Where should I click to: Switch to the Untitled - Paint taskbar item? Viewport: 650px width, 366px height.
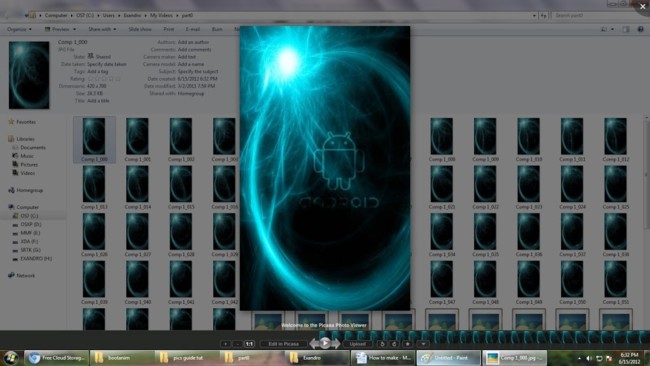tap(448, 358)
